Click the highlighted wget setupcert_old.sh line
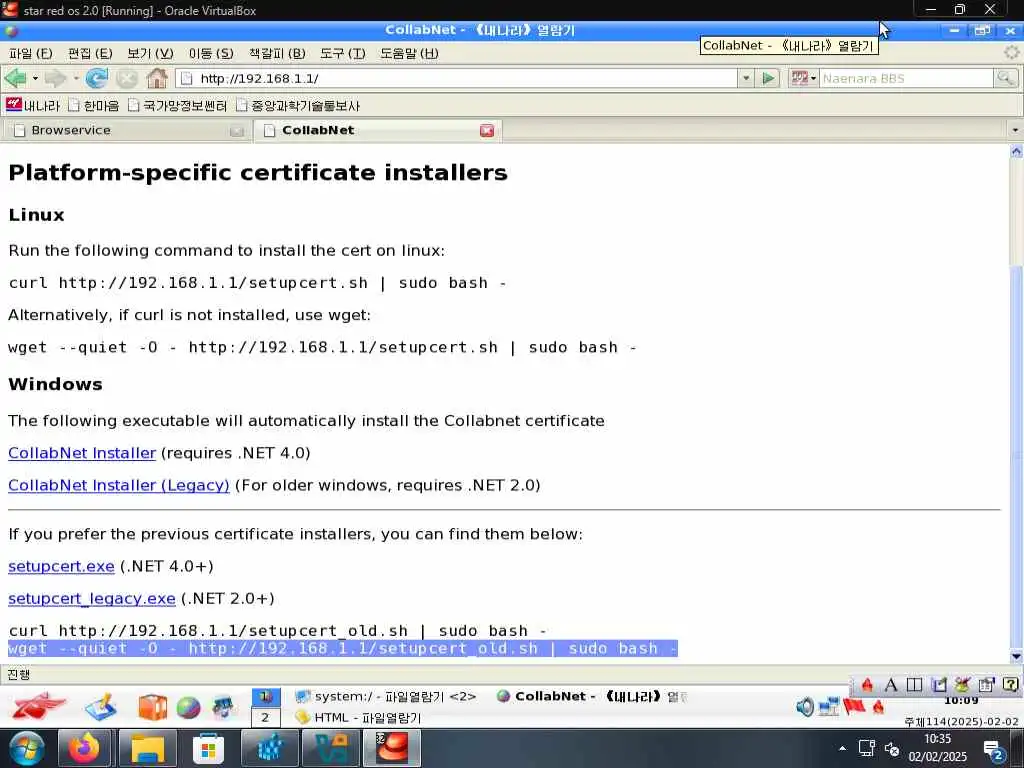 pyautogui.click(x=343, y=648)
